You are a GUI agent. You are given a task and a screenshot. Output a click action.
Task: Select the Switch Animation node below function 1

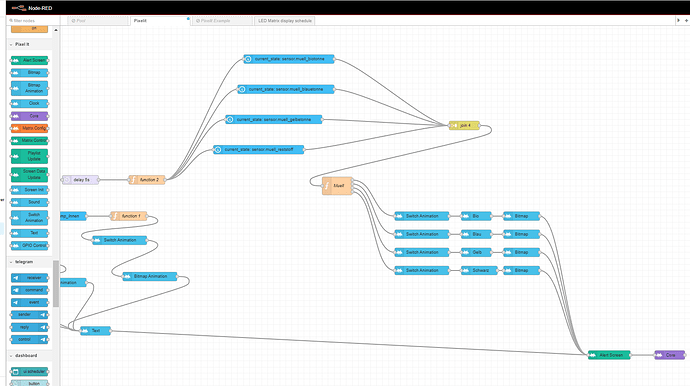(120, 240)
